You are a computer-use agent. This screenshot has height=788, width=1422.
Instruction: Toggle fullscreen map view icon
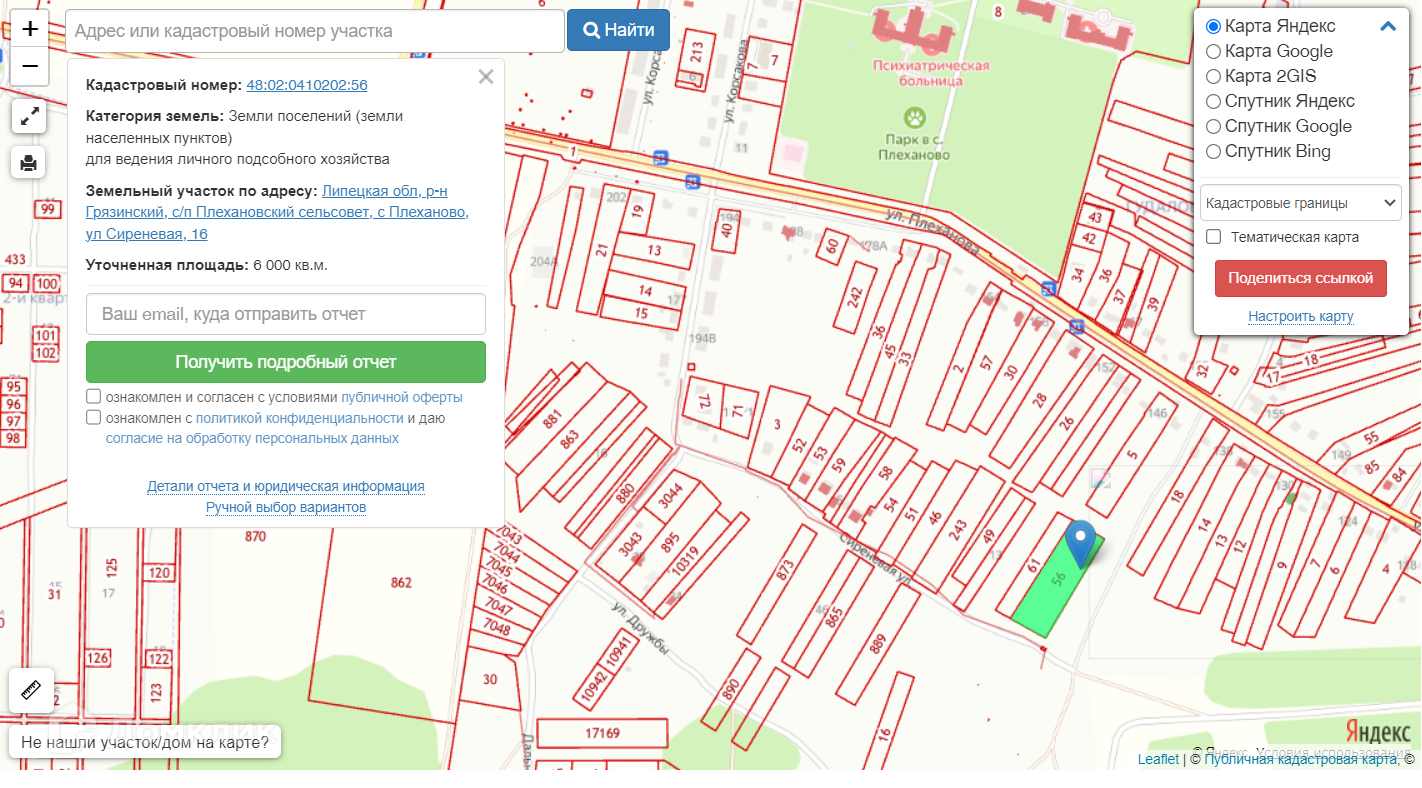(28, 117)
